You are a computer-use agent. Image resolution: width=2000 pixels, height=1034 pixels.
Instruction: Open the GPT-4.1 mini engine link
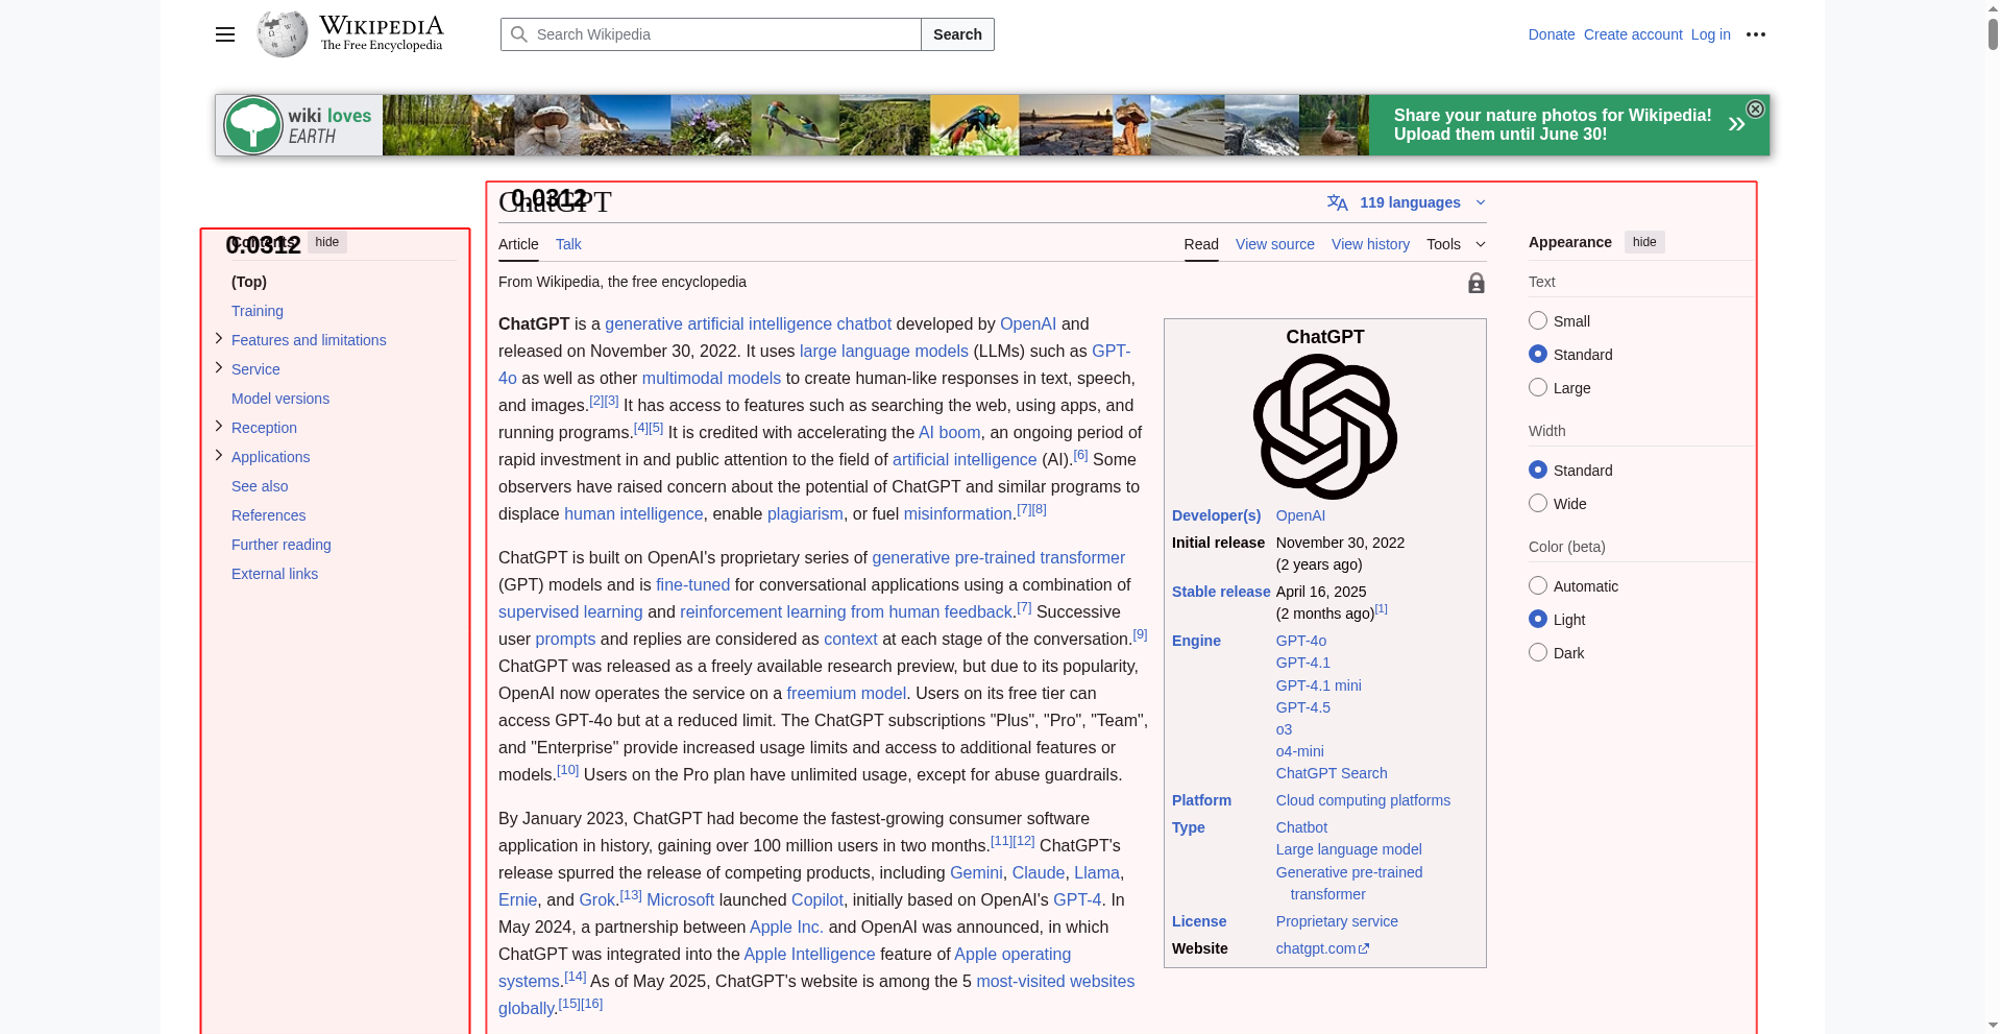1318,685
